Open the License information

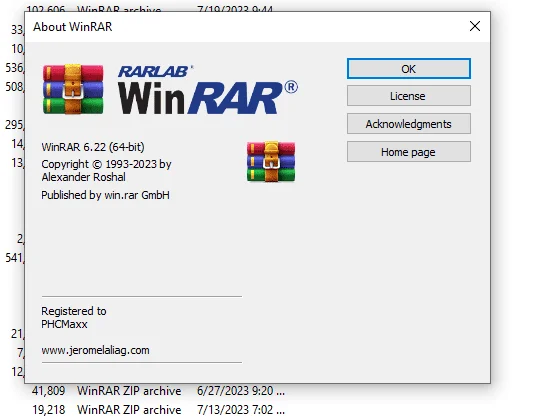(x=409, y=96)
